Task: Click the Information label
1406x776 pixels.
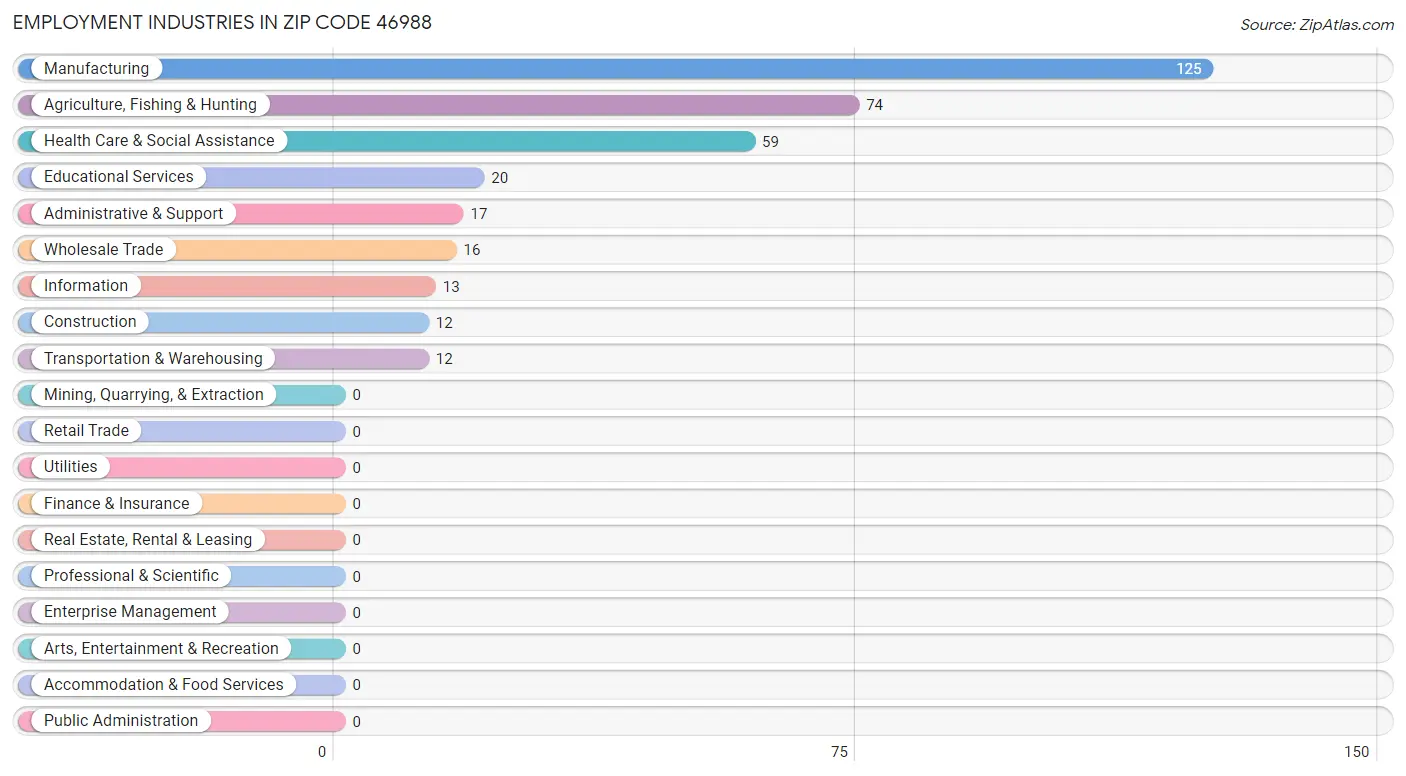Action: tap(86, 285)
